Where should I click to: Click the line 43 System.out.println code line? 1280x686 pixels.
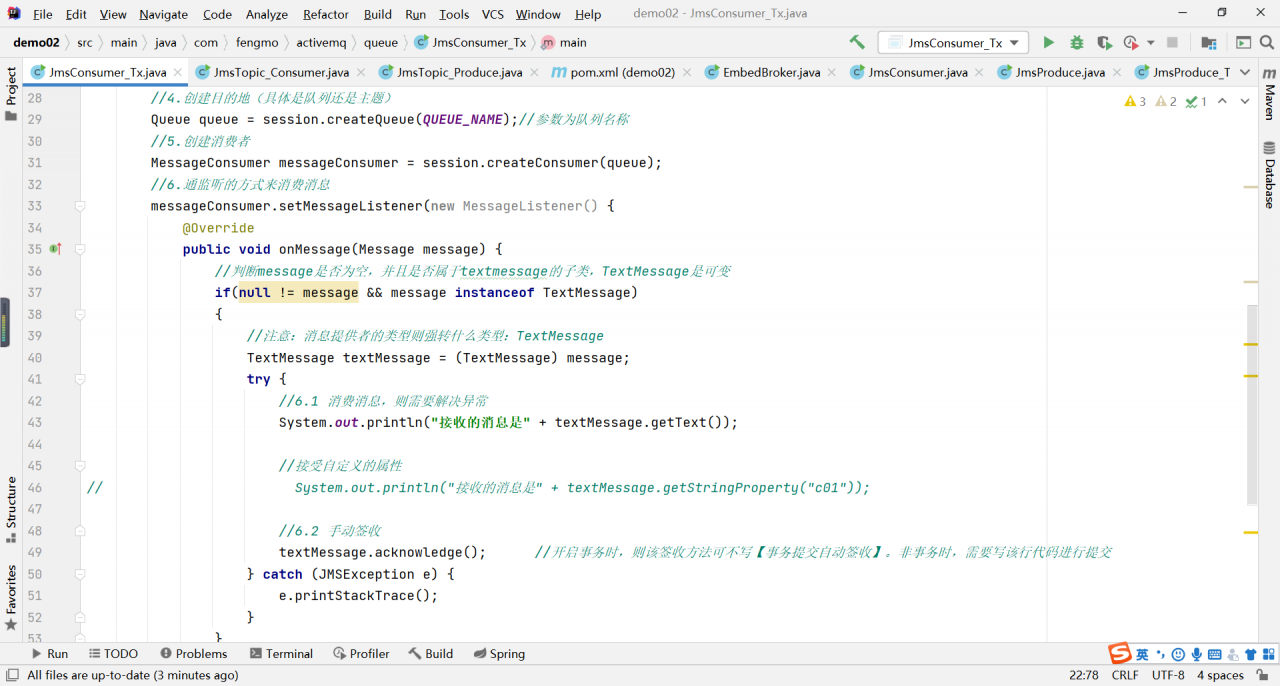click(x=508, y=423)
